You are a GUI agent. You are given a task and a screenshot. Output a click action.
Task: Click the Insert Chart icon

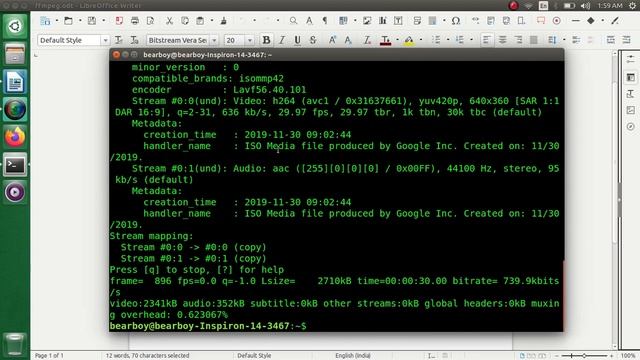[383, 21]
